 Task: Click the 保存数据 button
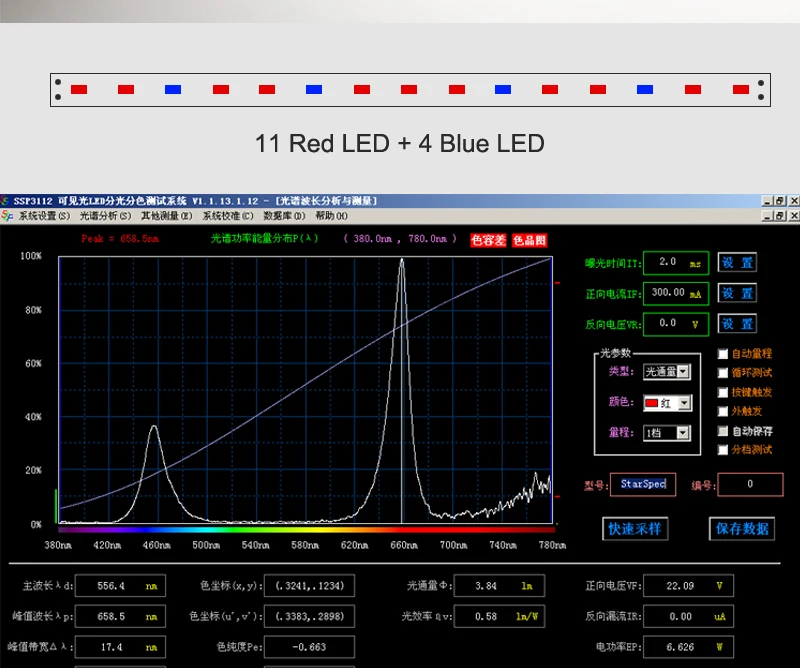[743, 529]
